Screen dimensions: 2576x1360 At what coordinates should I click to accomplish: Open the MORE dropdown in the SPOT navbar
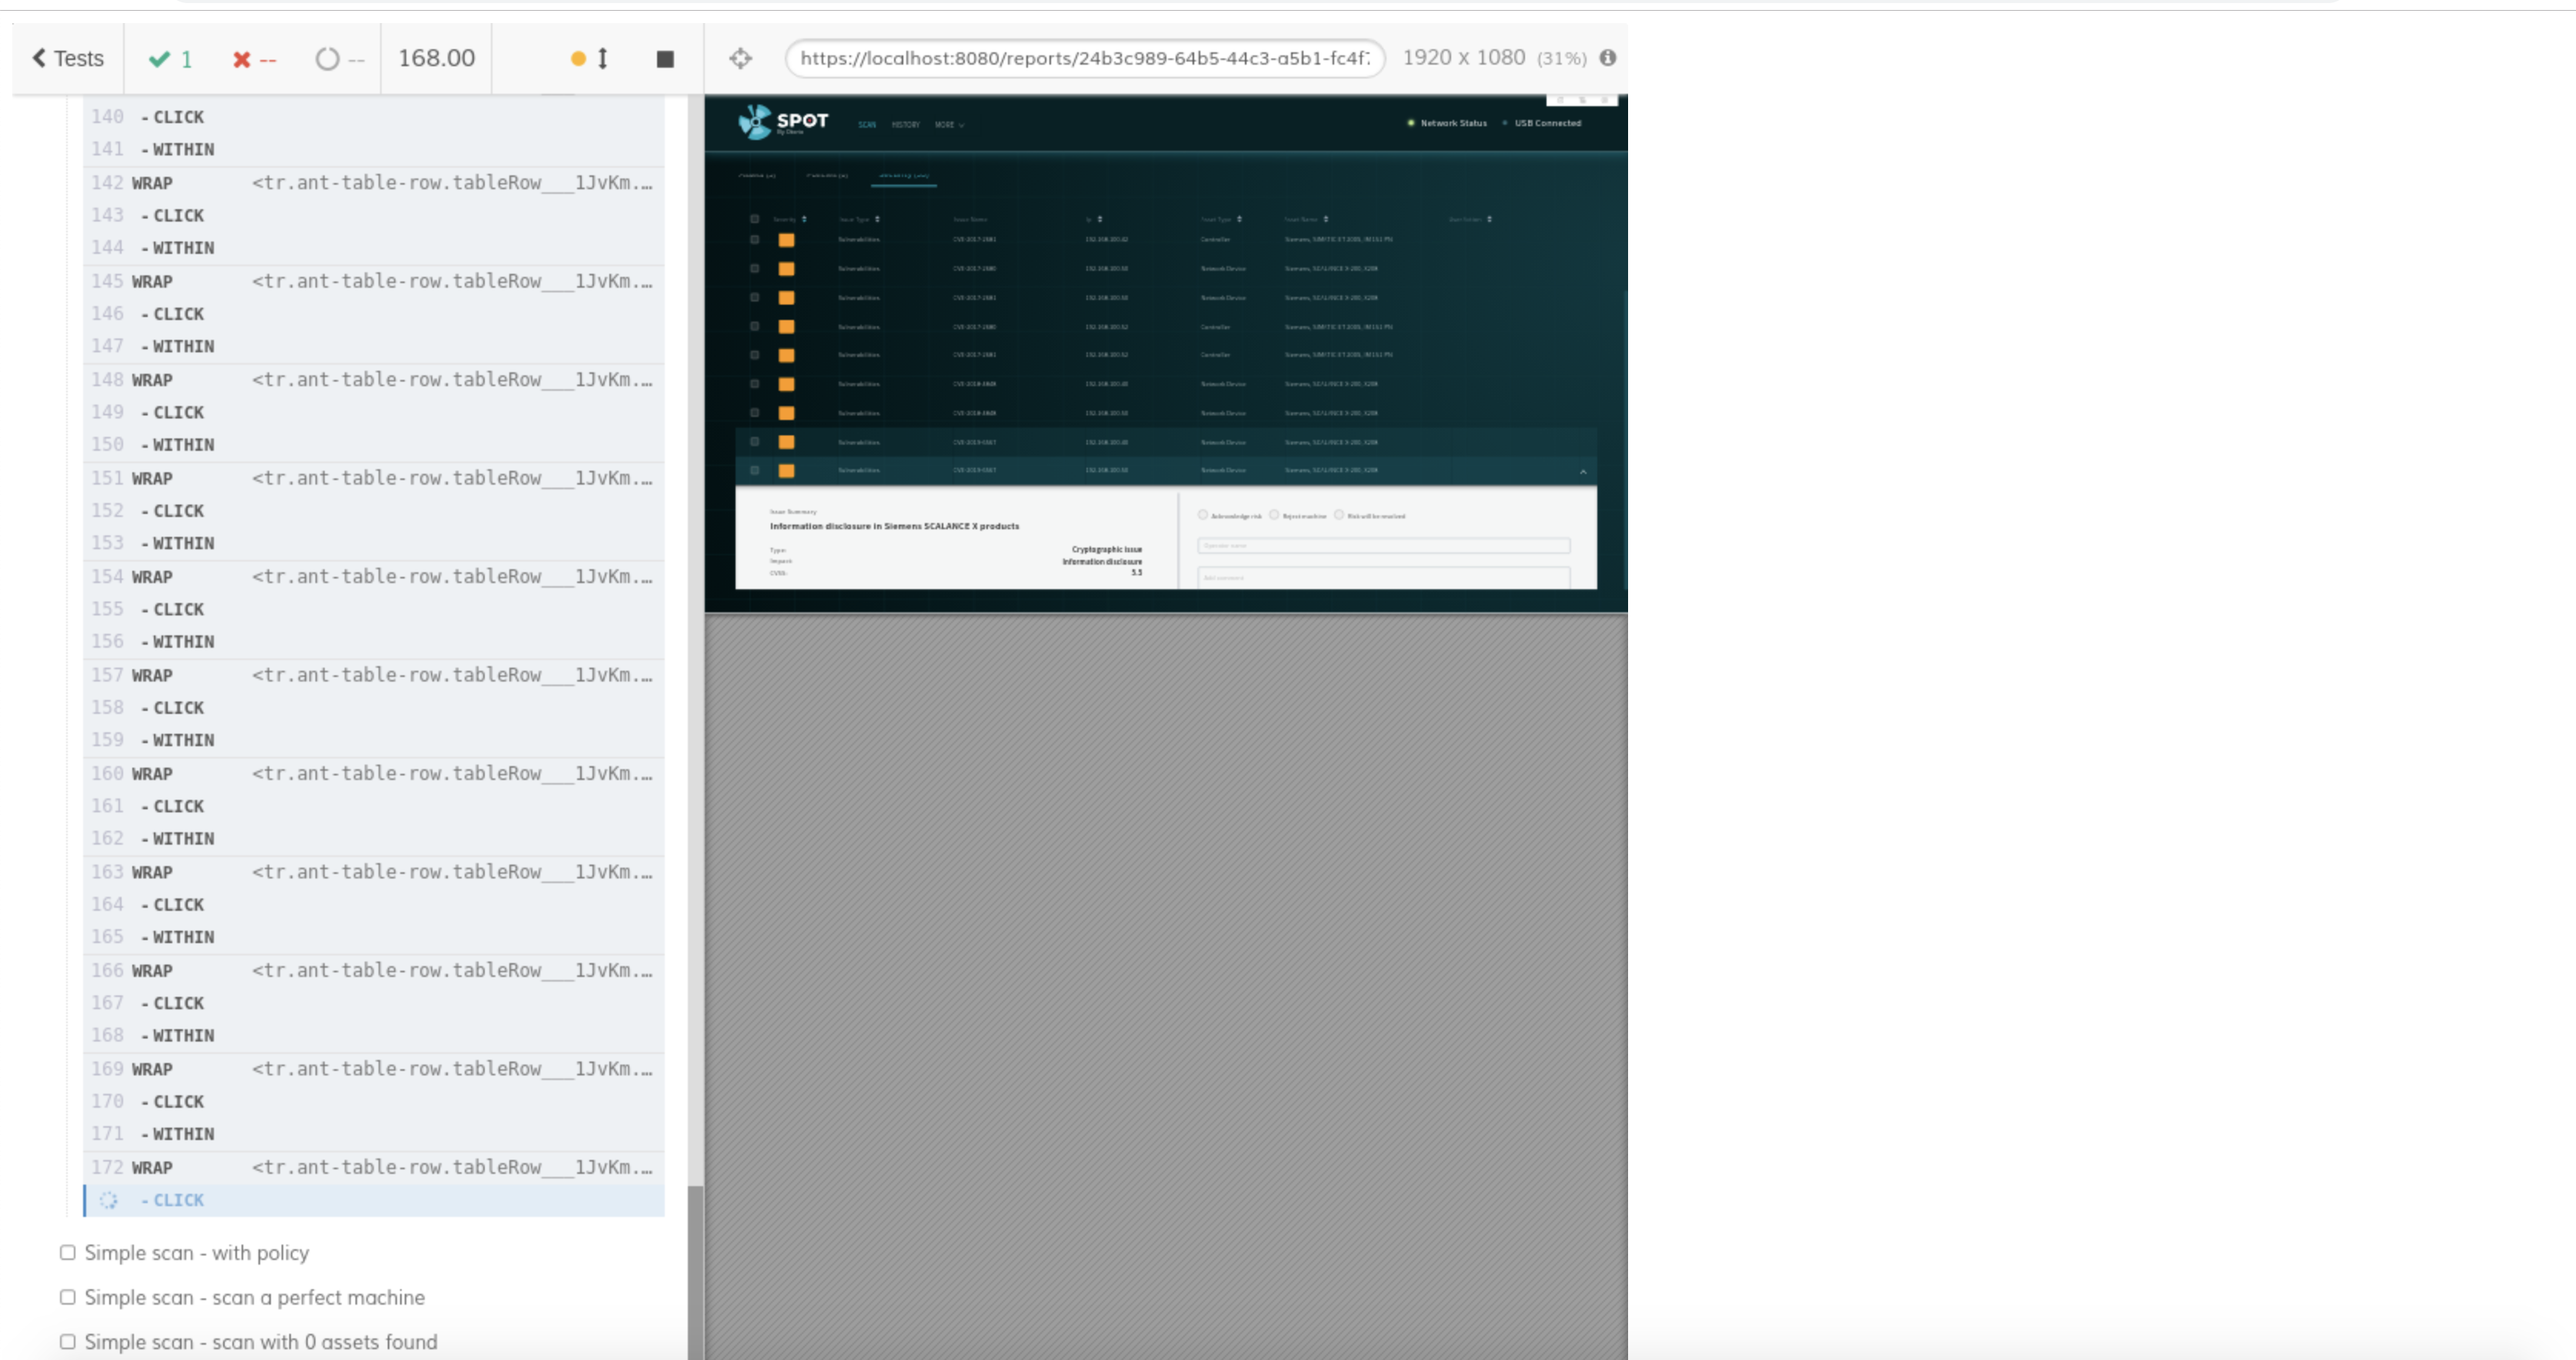947,125
